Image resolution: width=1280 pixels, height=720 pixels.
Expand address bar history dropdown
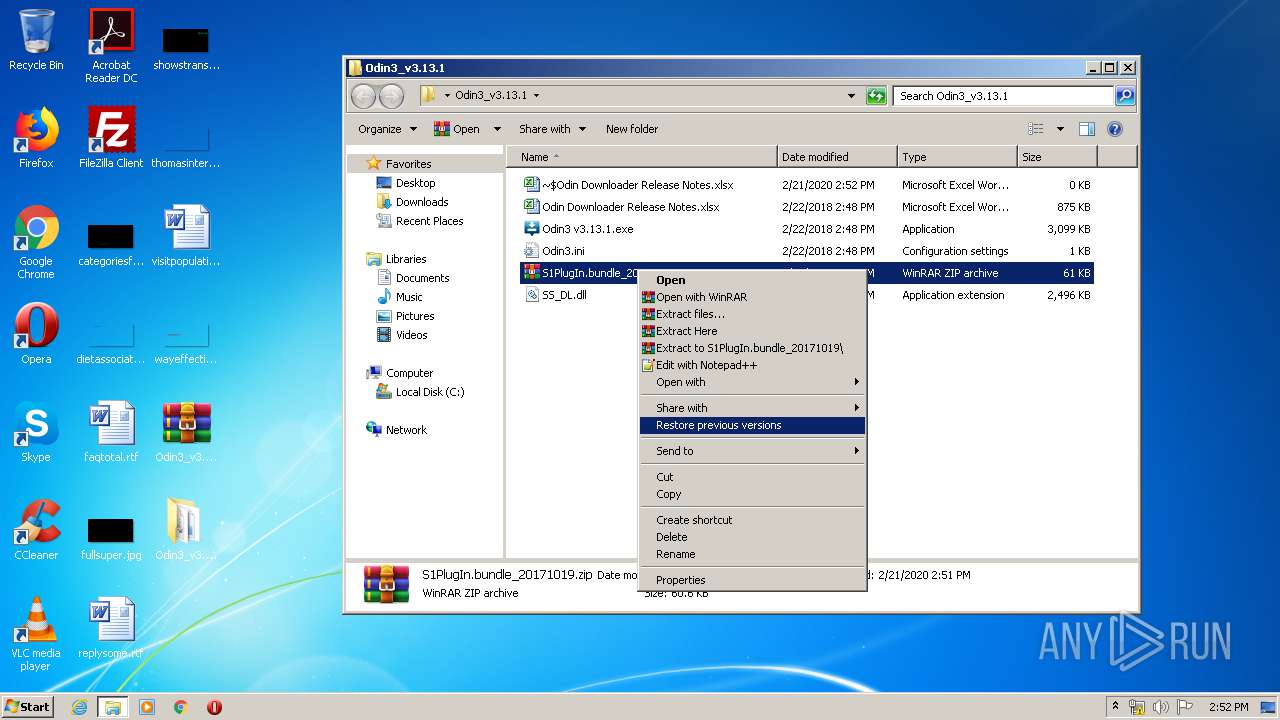pyautogui.click(x=851, y=96)
